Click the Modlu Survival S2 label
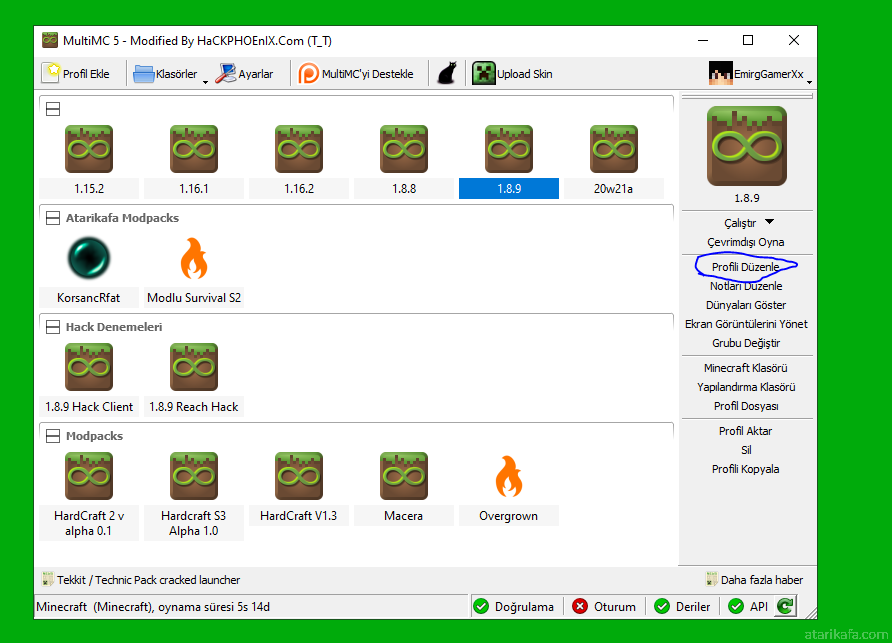 [x=194, y=298]
